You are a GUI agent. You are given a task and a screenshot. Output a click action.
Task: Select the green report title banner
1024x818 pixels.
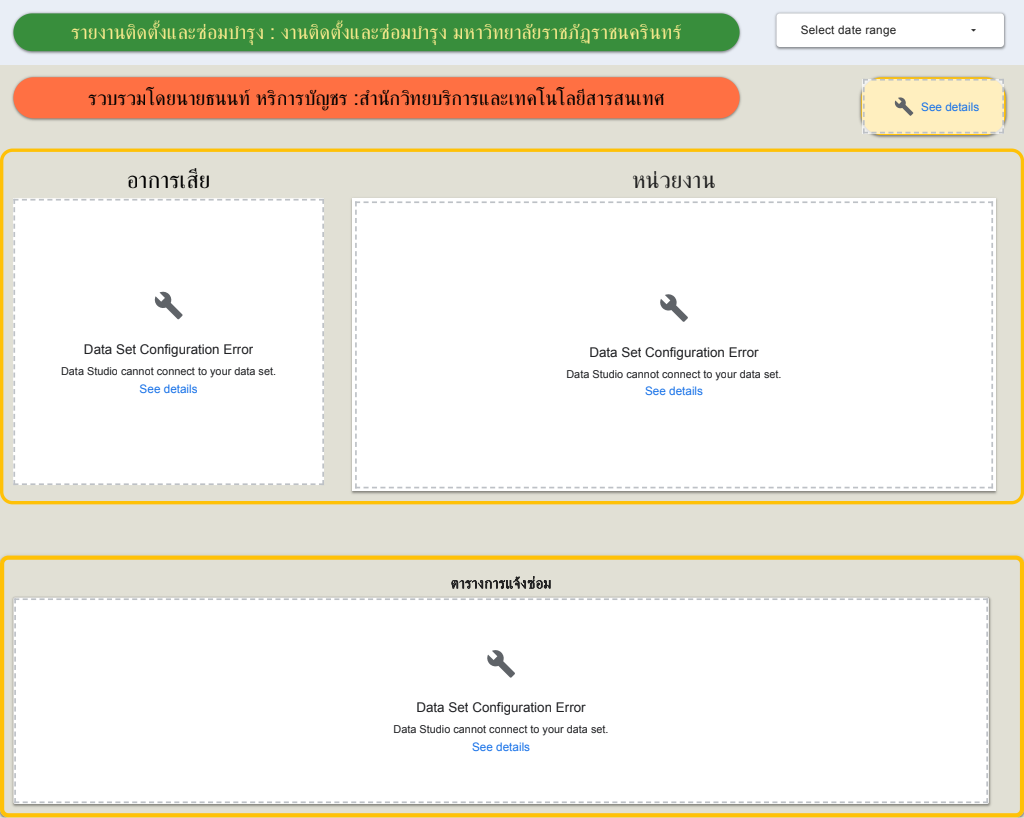tap(376, 32)
